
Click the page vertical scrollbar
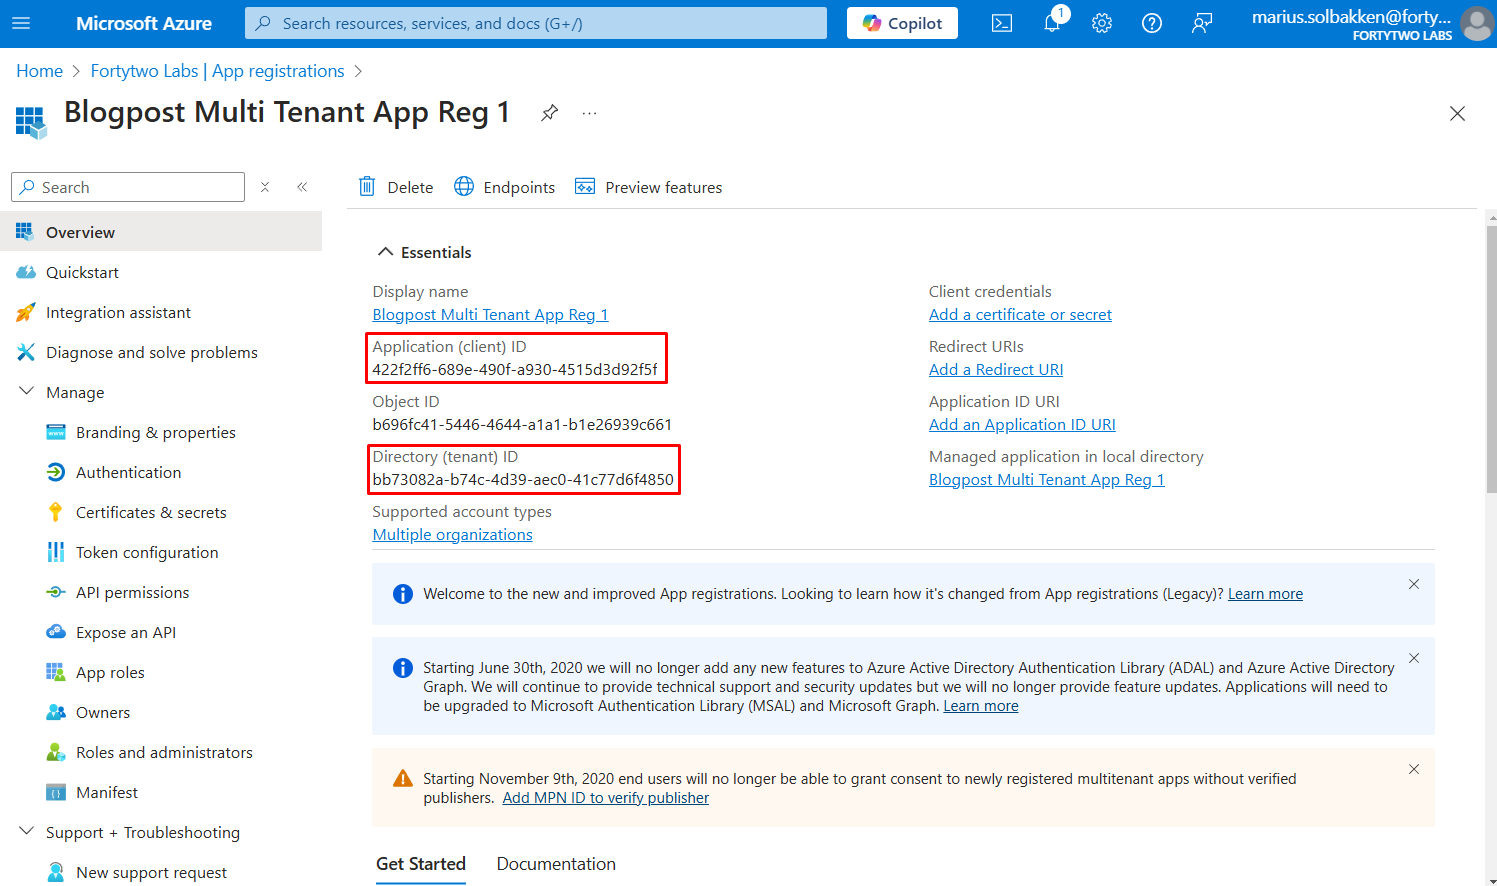pos(1491,360)
